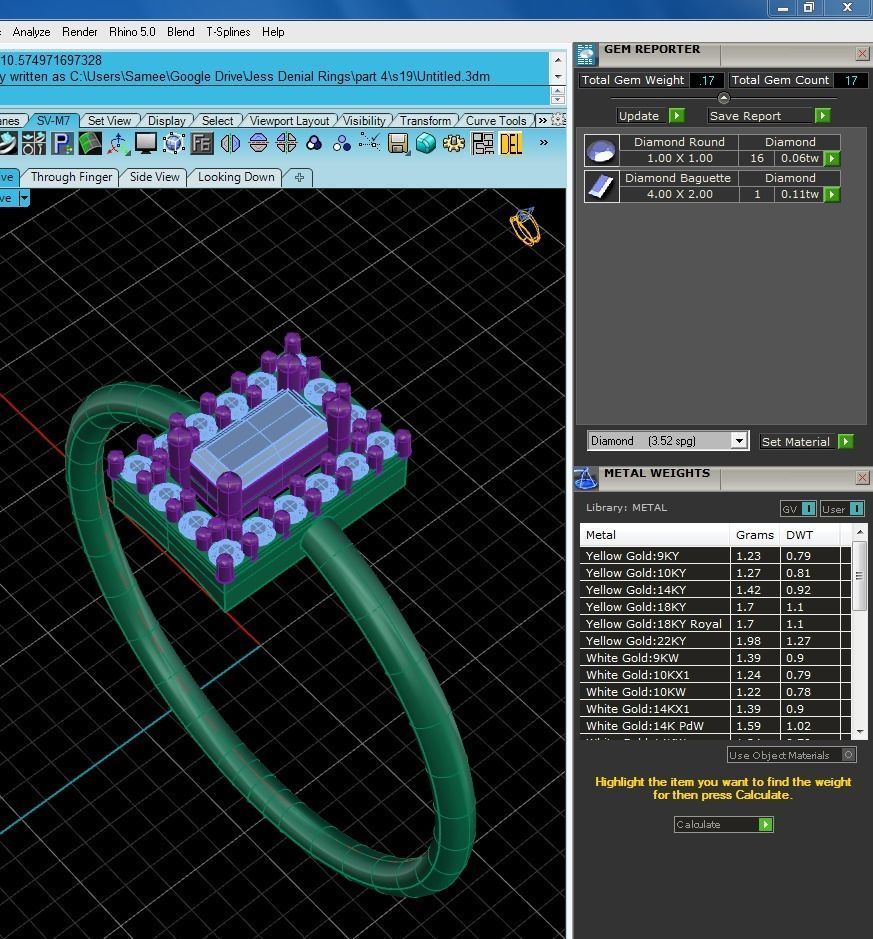Screen dimensions: 873x939
Task: Click green arrow on Diamond Round row
Action: [x=832, y=158]
